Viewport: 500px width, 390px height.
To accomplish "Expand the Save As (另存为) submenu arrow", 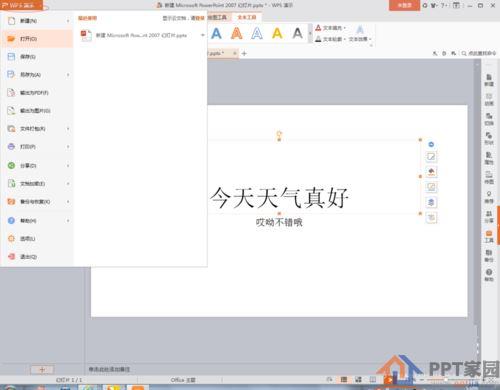I will tap(68, 75).
